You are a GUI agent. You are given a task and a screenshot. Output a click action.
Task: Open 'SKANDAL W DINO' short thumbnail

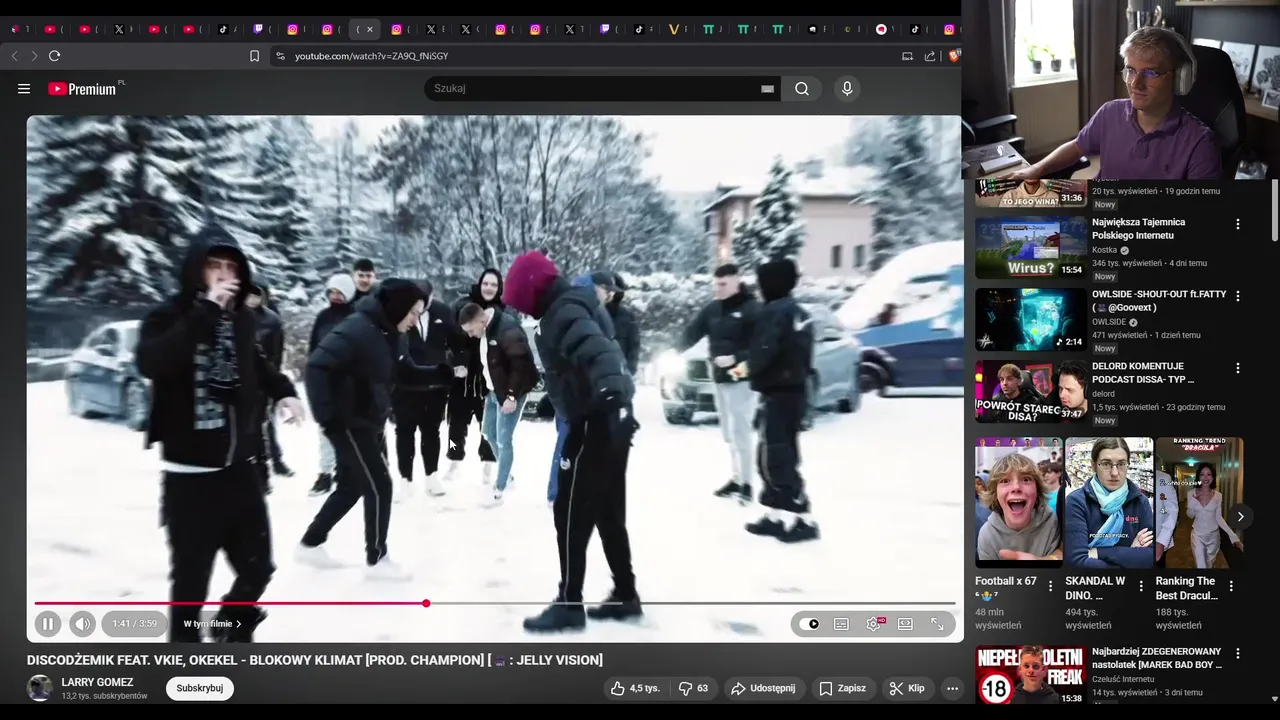tap(1109, 502)
